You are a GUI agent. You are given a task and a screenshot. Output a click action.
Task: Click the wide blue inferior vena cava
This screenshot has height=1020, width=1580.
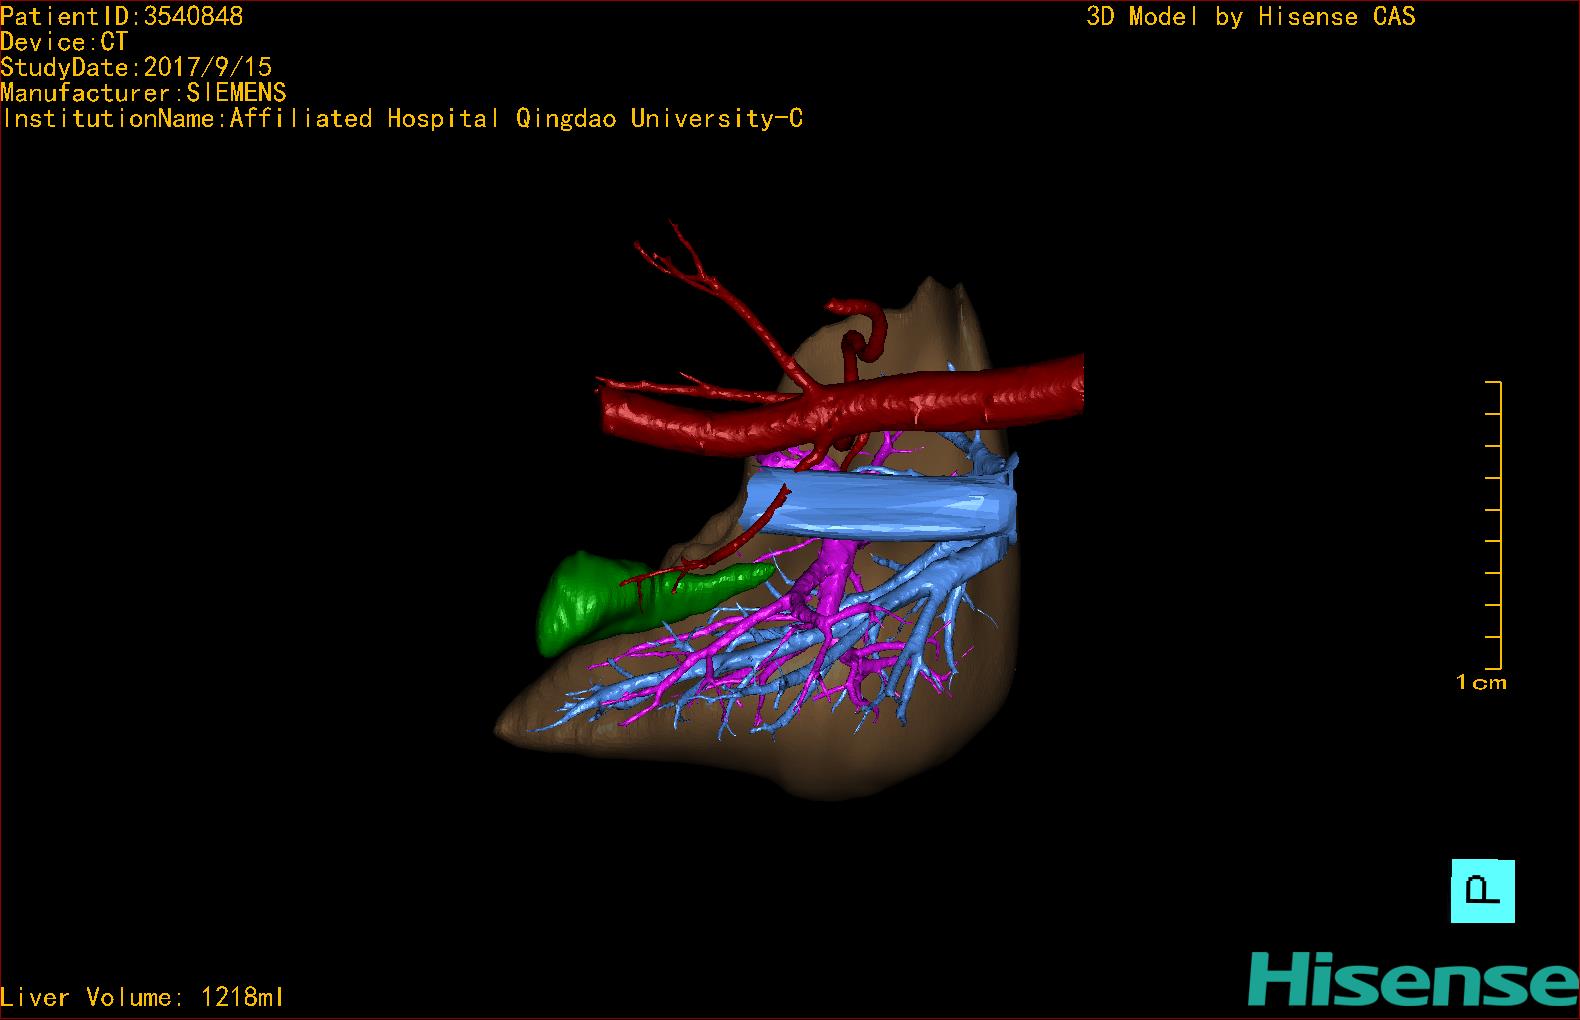pos(880,507)
